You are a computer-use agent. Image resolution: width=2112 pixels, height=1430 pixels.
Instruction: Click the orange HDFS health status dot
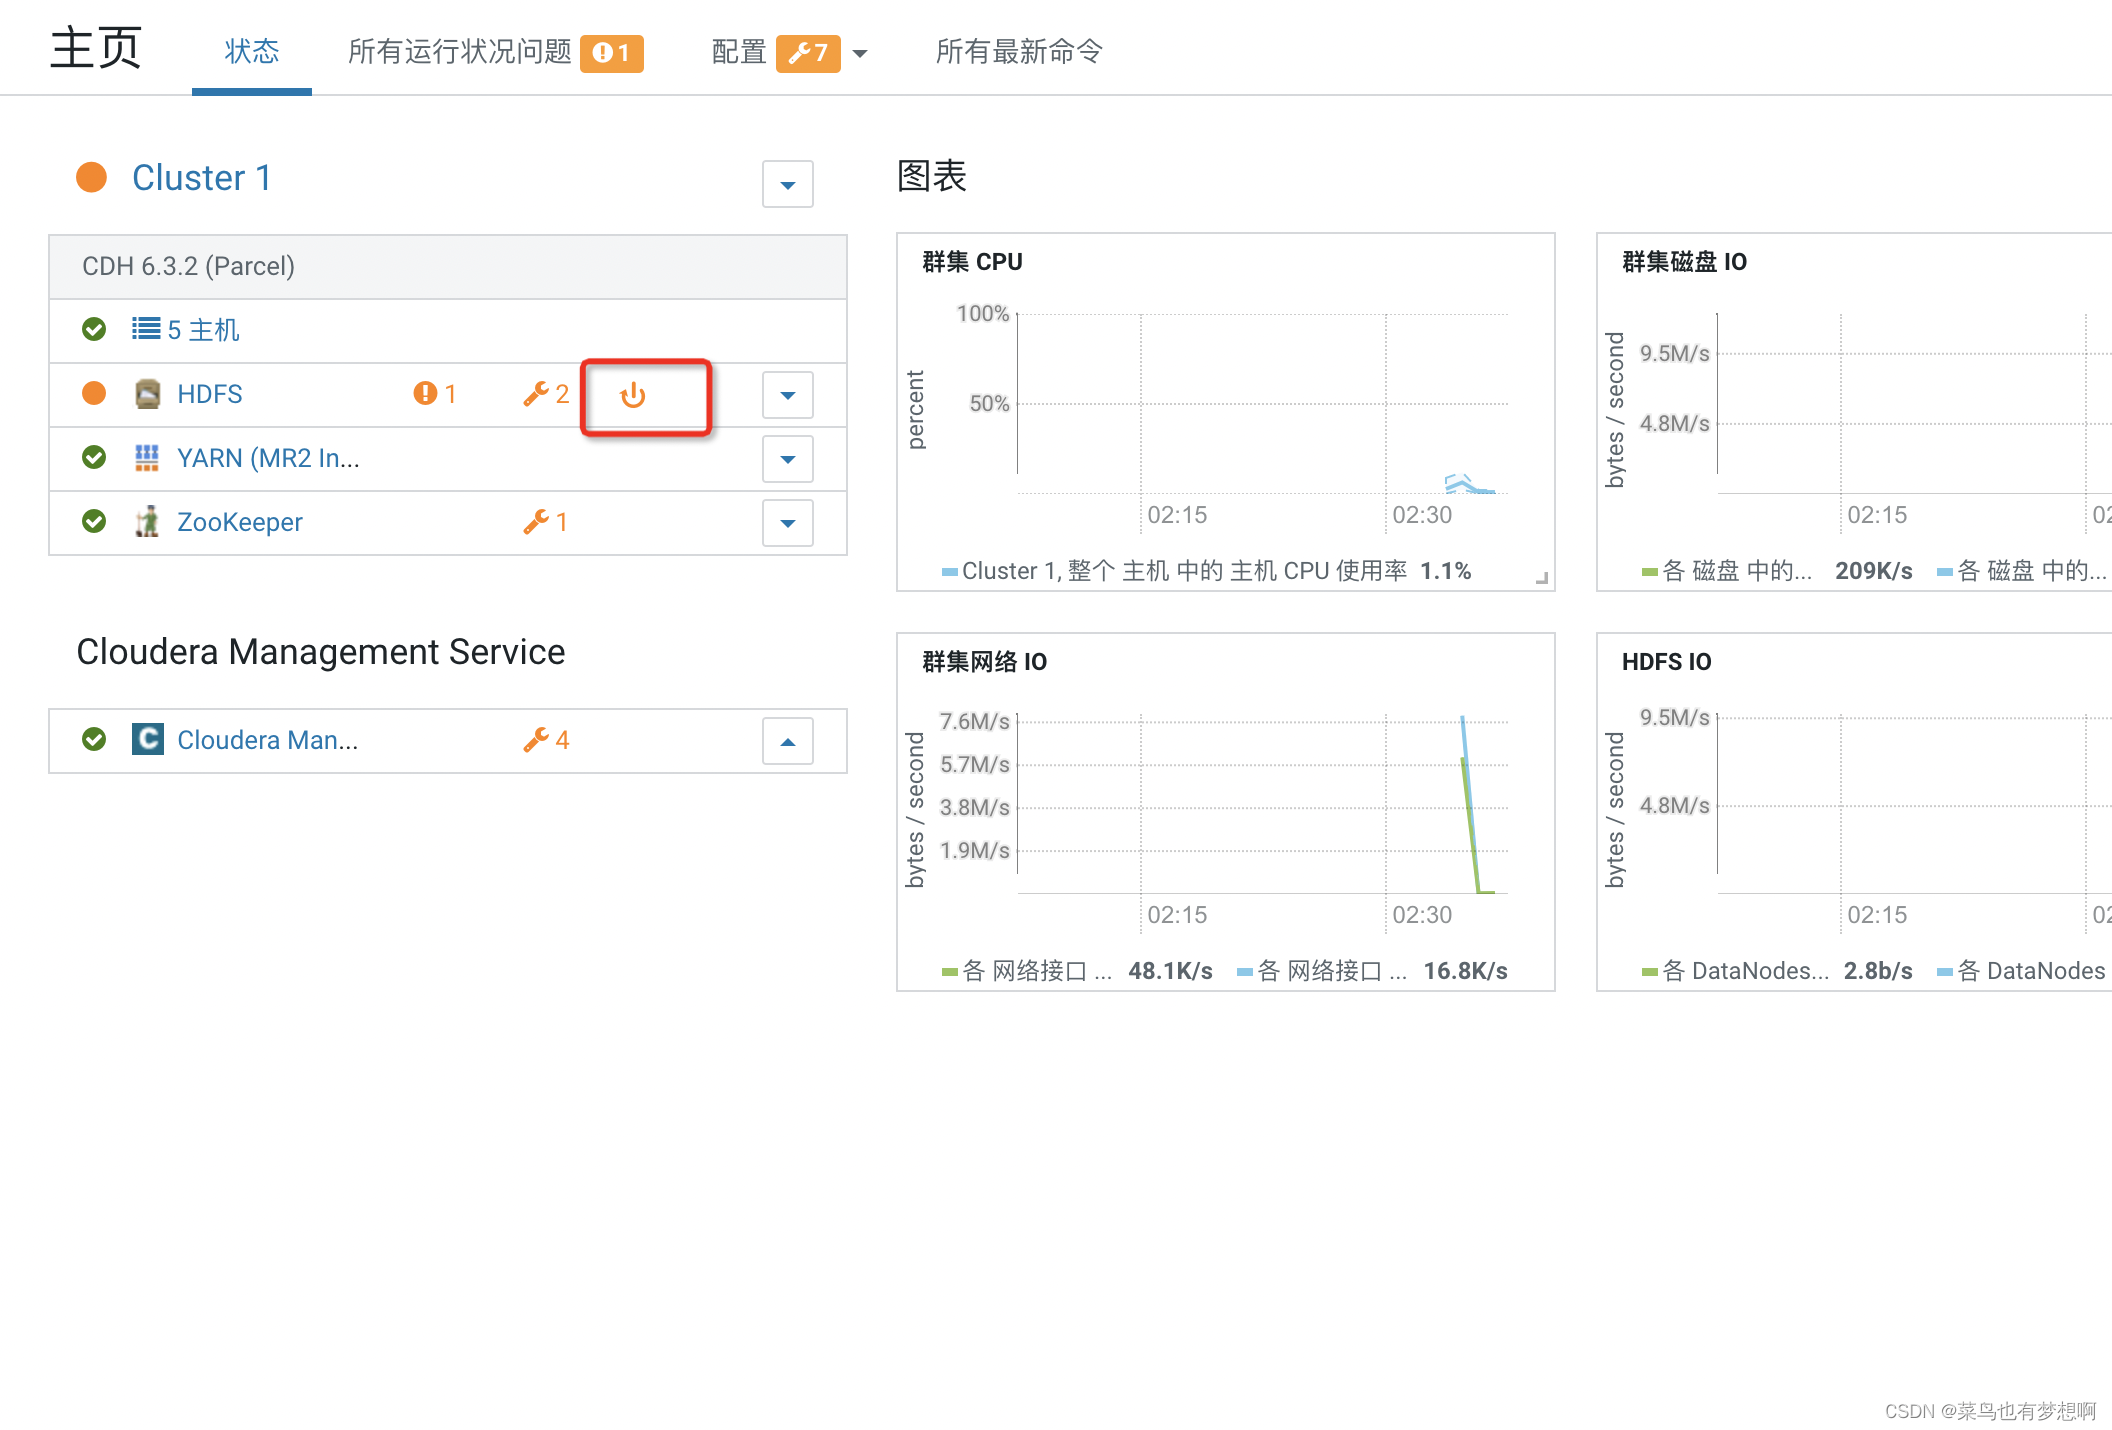point(94,393)
